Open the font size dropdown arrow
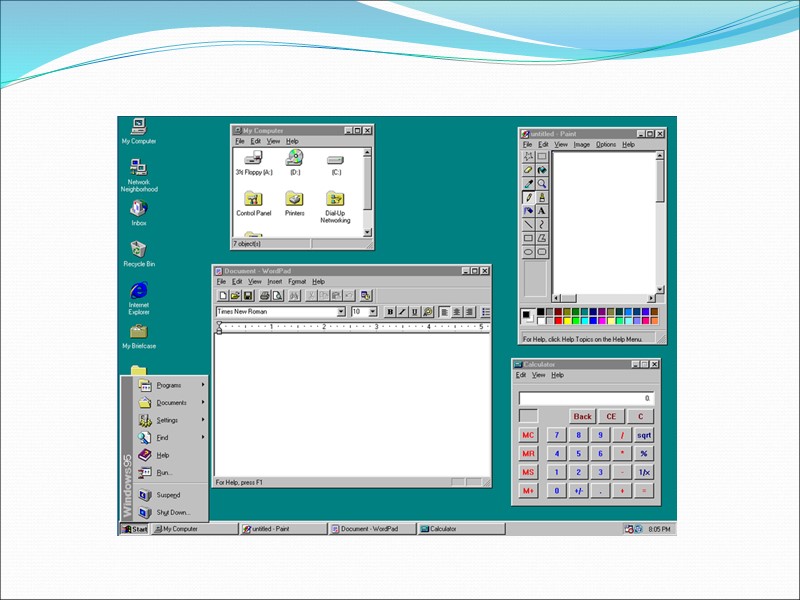This screenshot has height=600, width=800. pyautogui.click(x=373, y=312)
